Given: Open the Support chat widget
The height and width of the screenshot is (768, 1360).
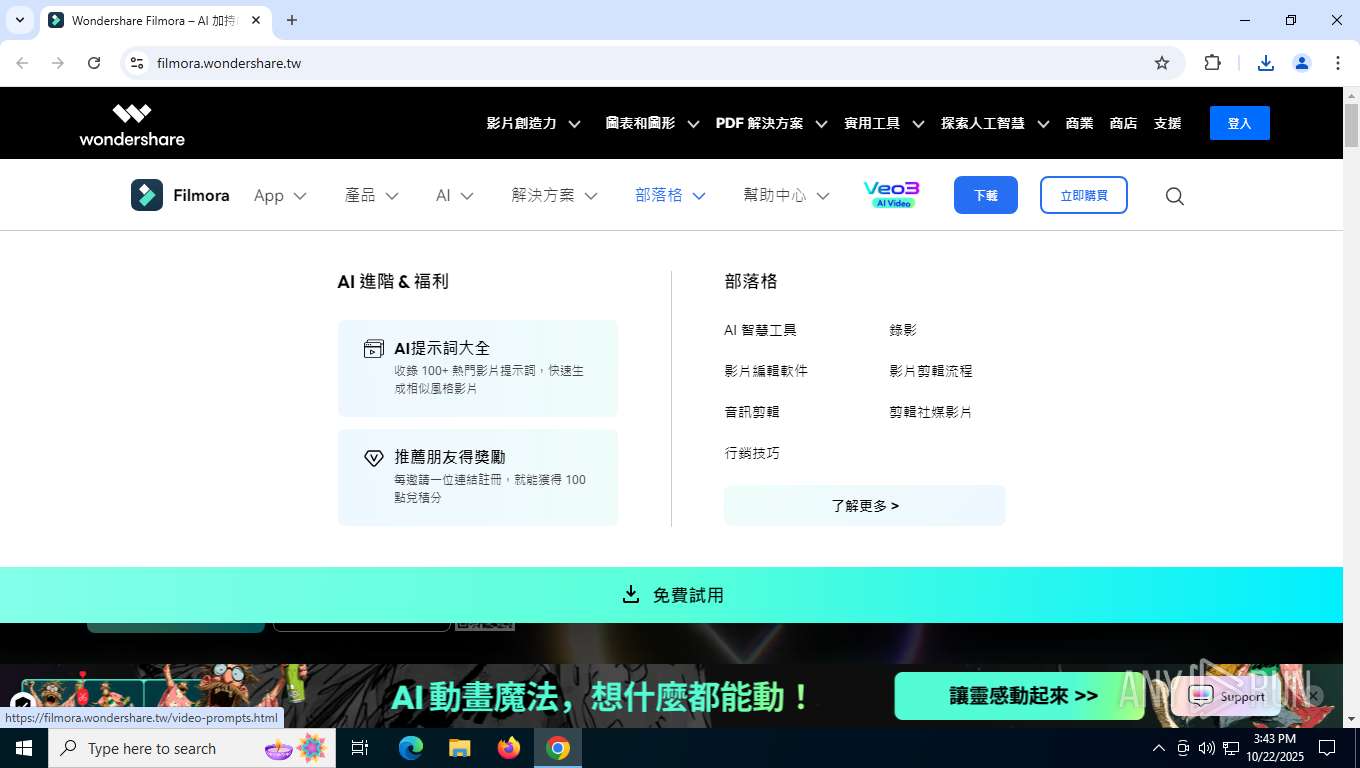Looking at the screenshot, I should coord(1227,697).
